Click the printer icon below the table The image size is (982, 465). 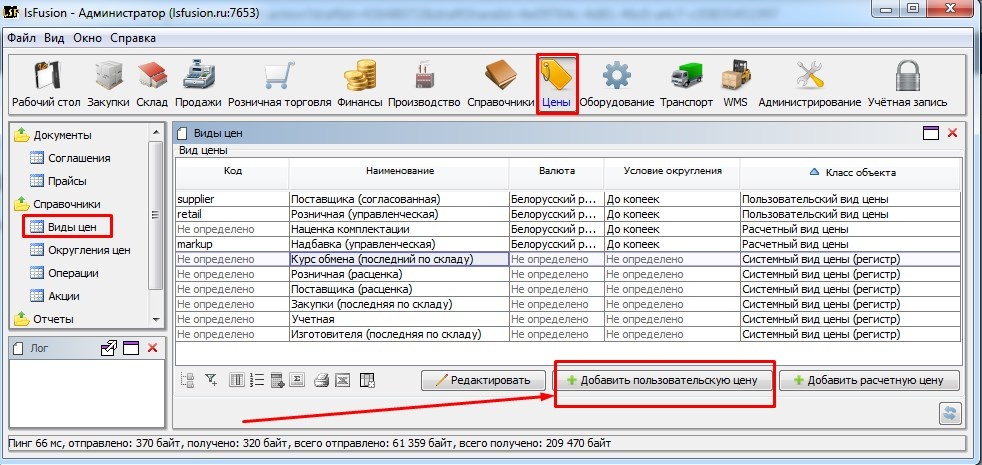pos(322,380)
